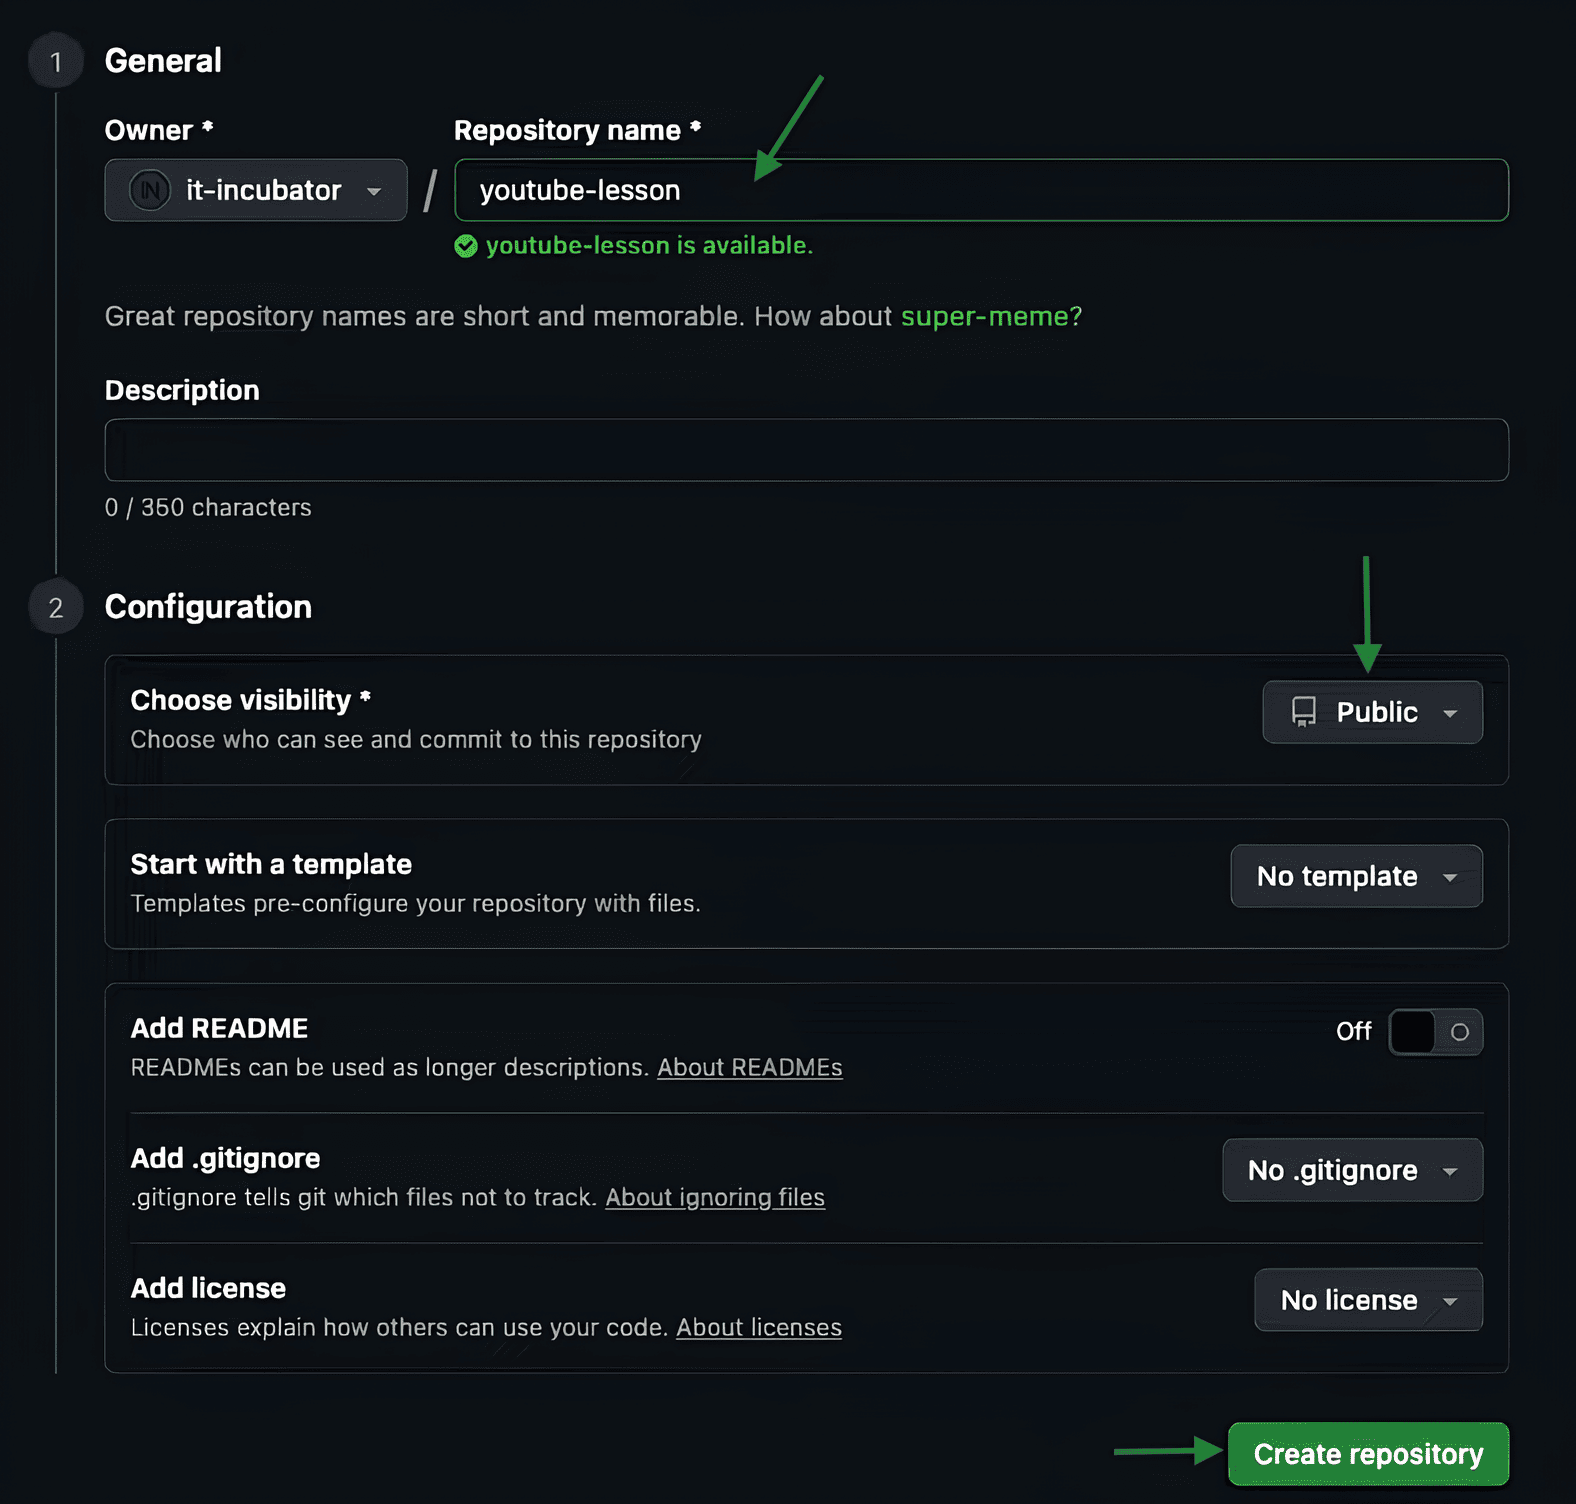Open the No .gitignore dropdown
The image size is (1576, 1504).
pos(1352,1170)
